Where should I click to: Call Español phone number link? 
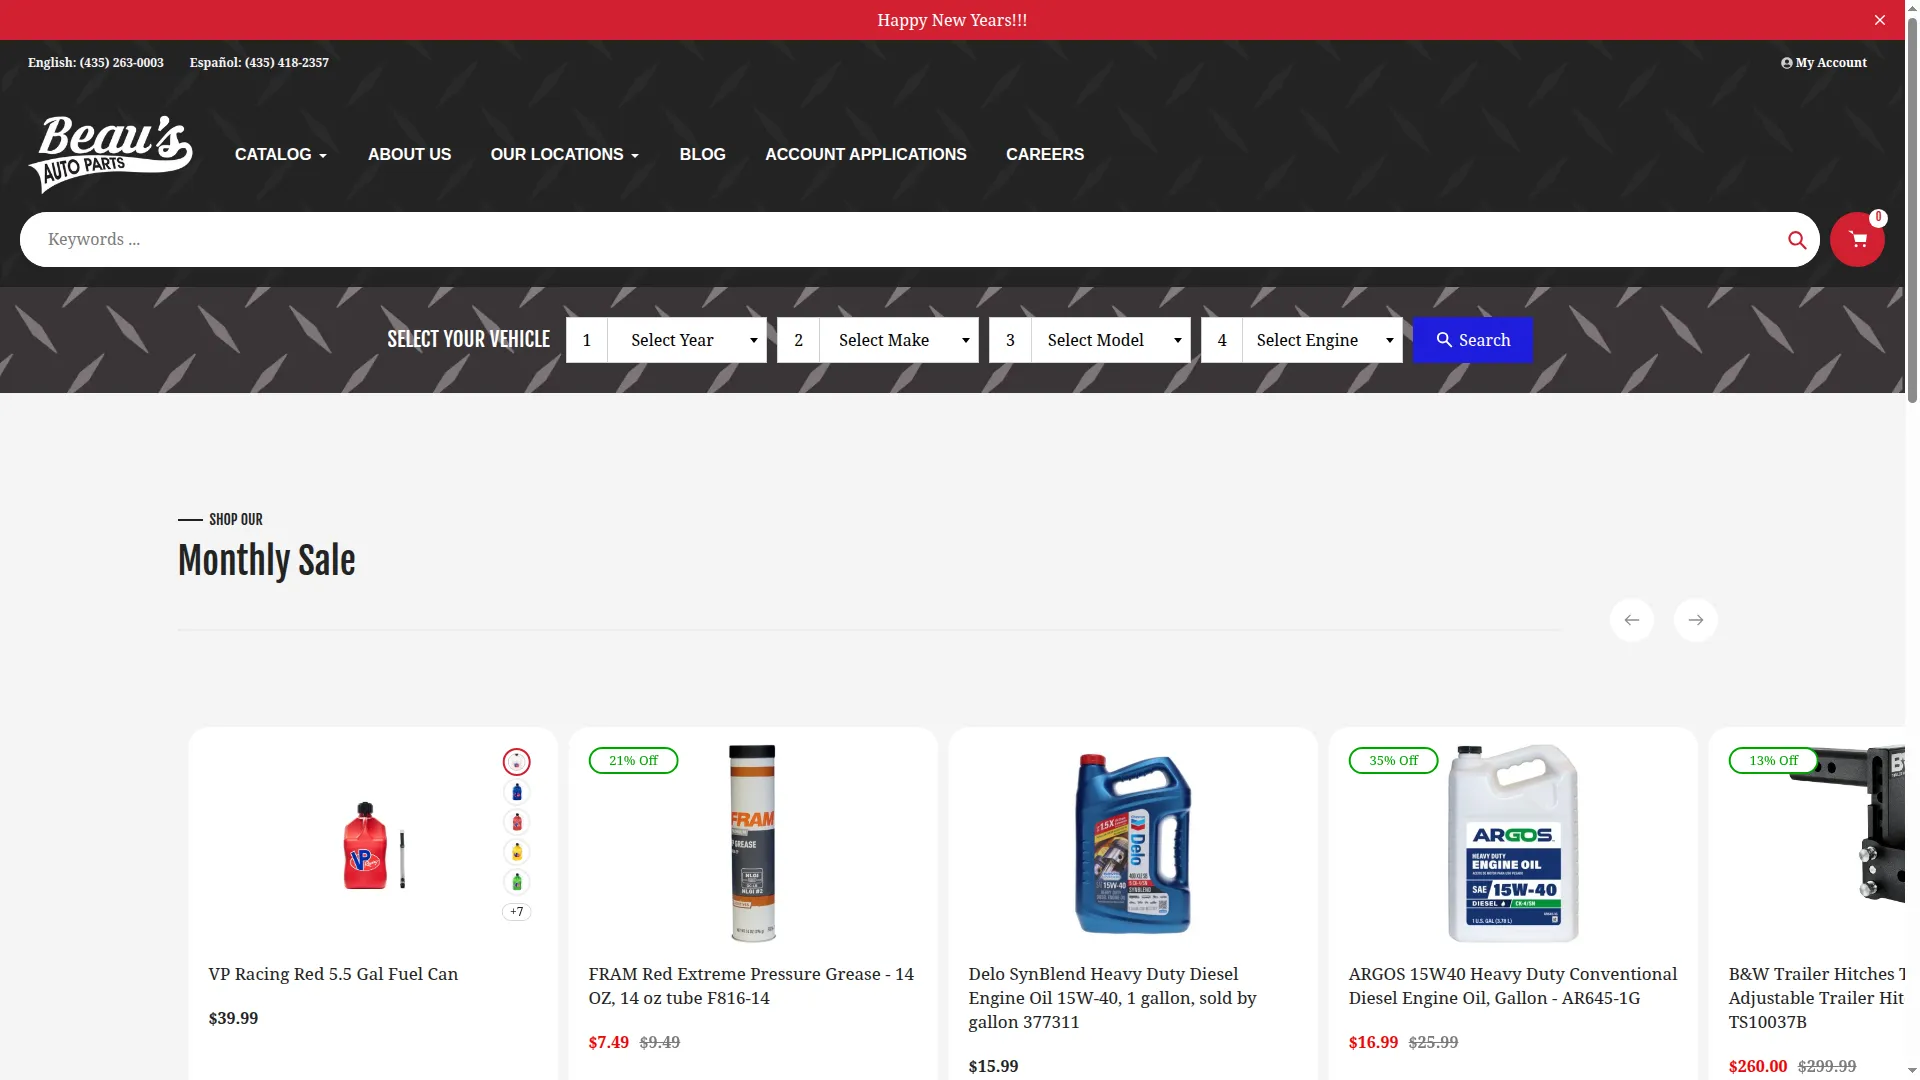[x=259, y=62]
